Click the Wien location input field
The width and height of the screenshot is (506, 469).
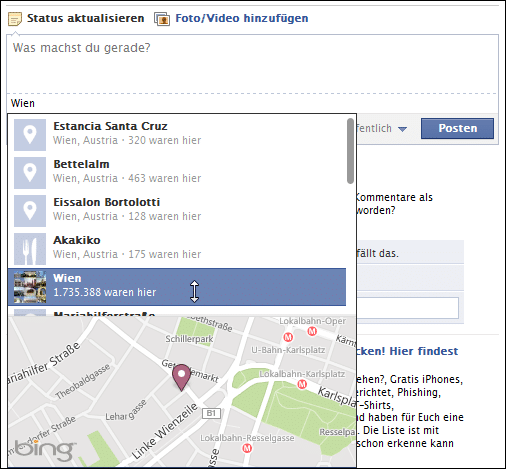click(252, 103)
